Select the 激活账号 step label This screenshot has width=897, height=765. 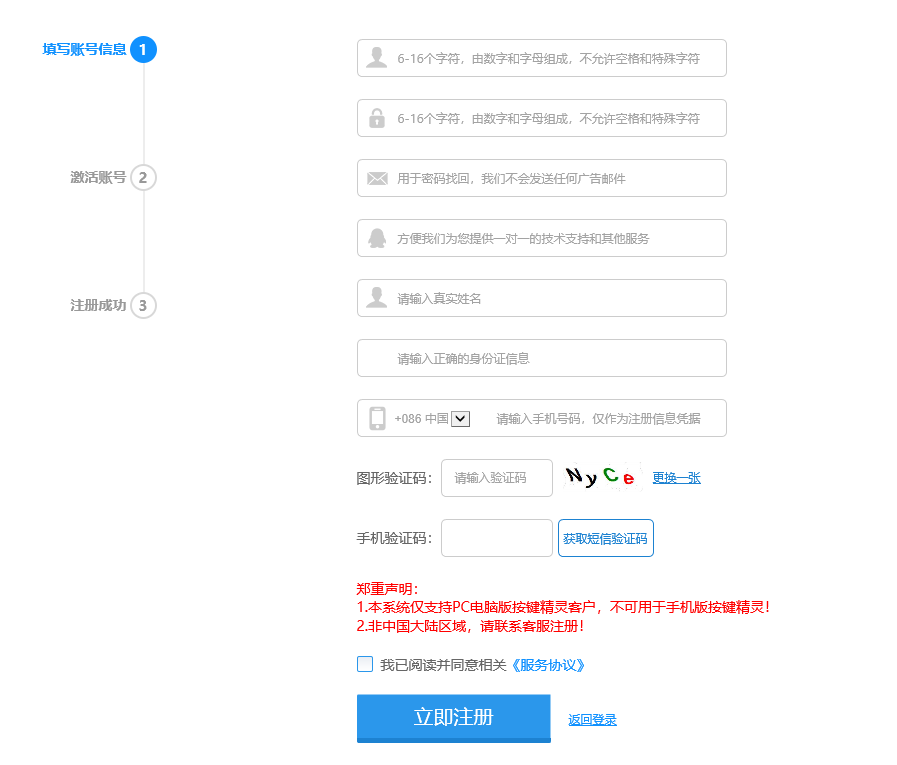98,178
